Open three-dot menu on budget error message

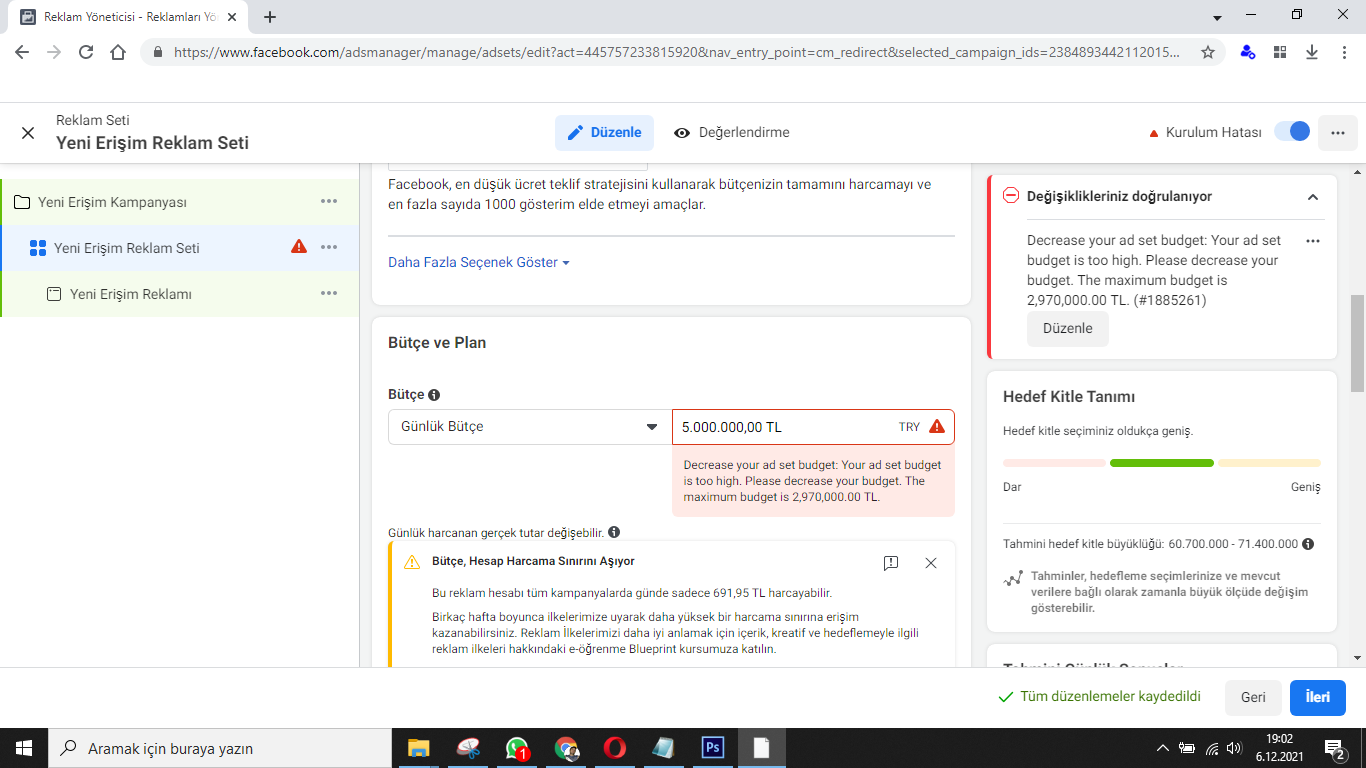[x=1313, y=241]
